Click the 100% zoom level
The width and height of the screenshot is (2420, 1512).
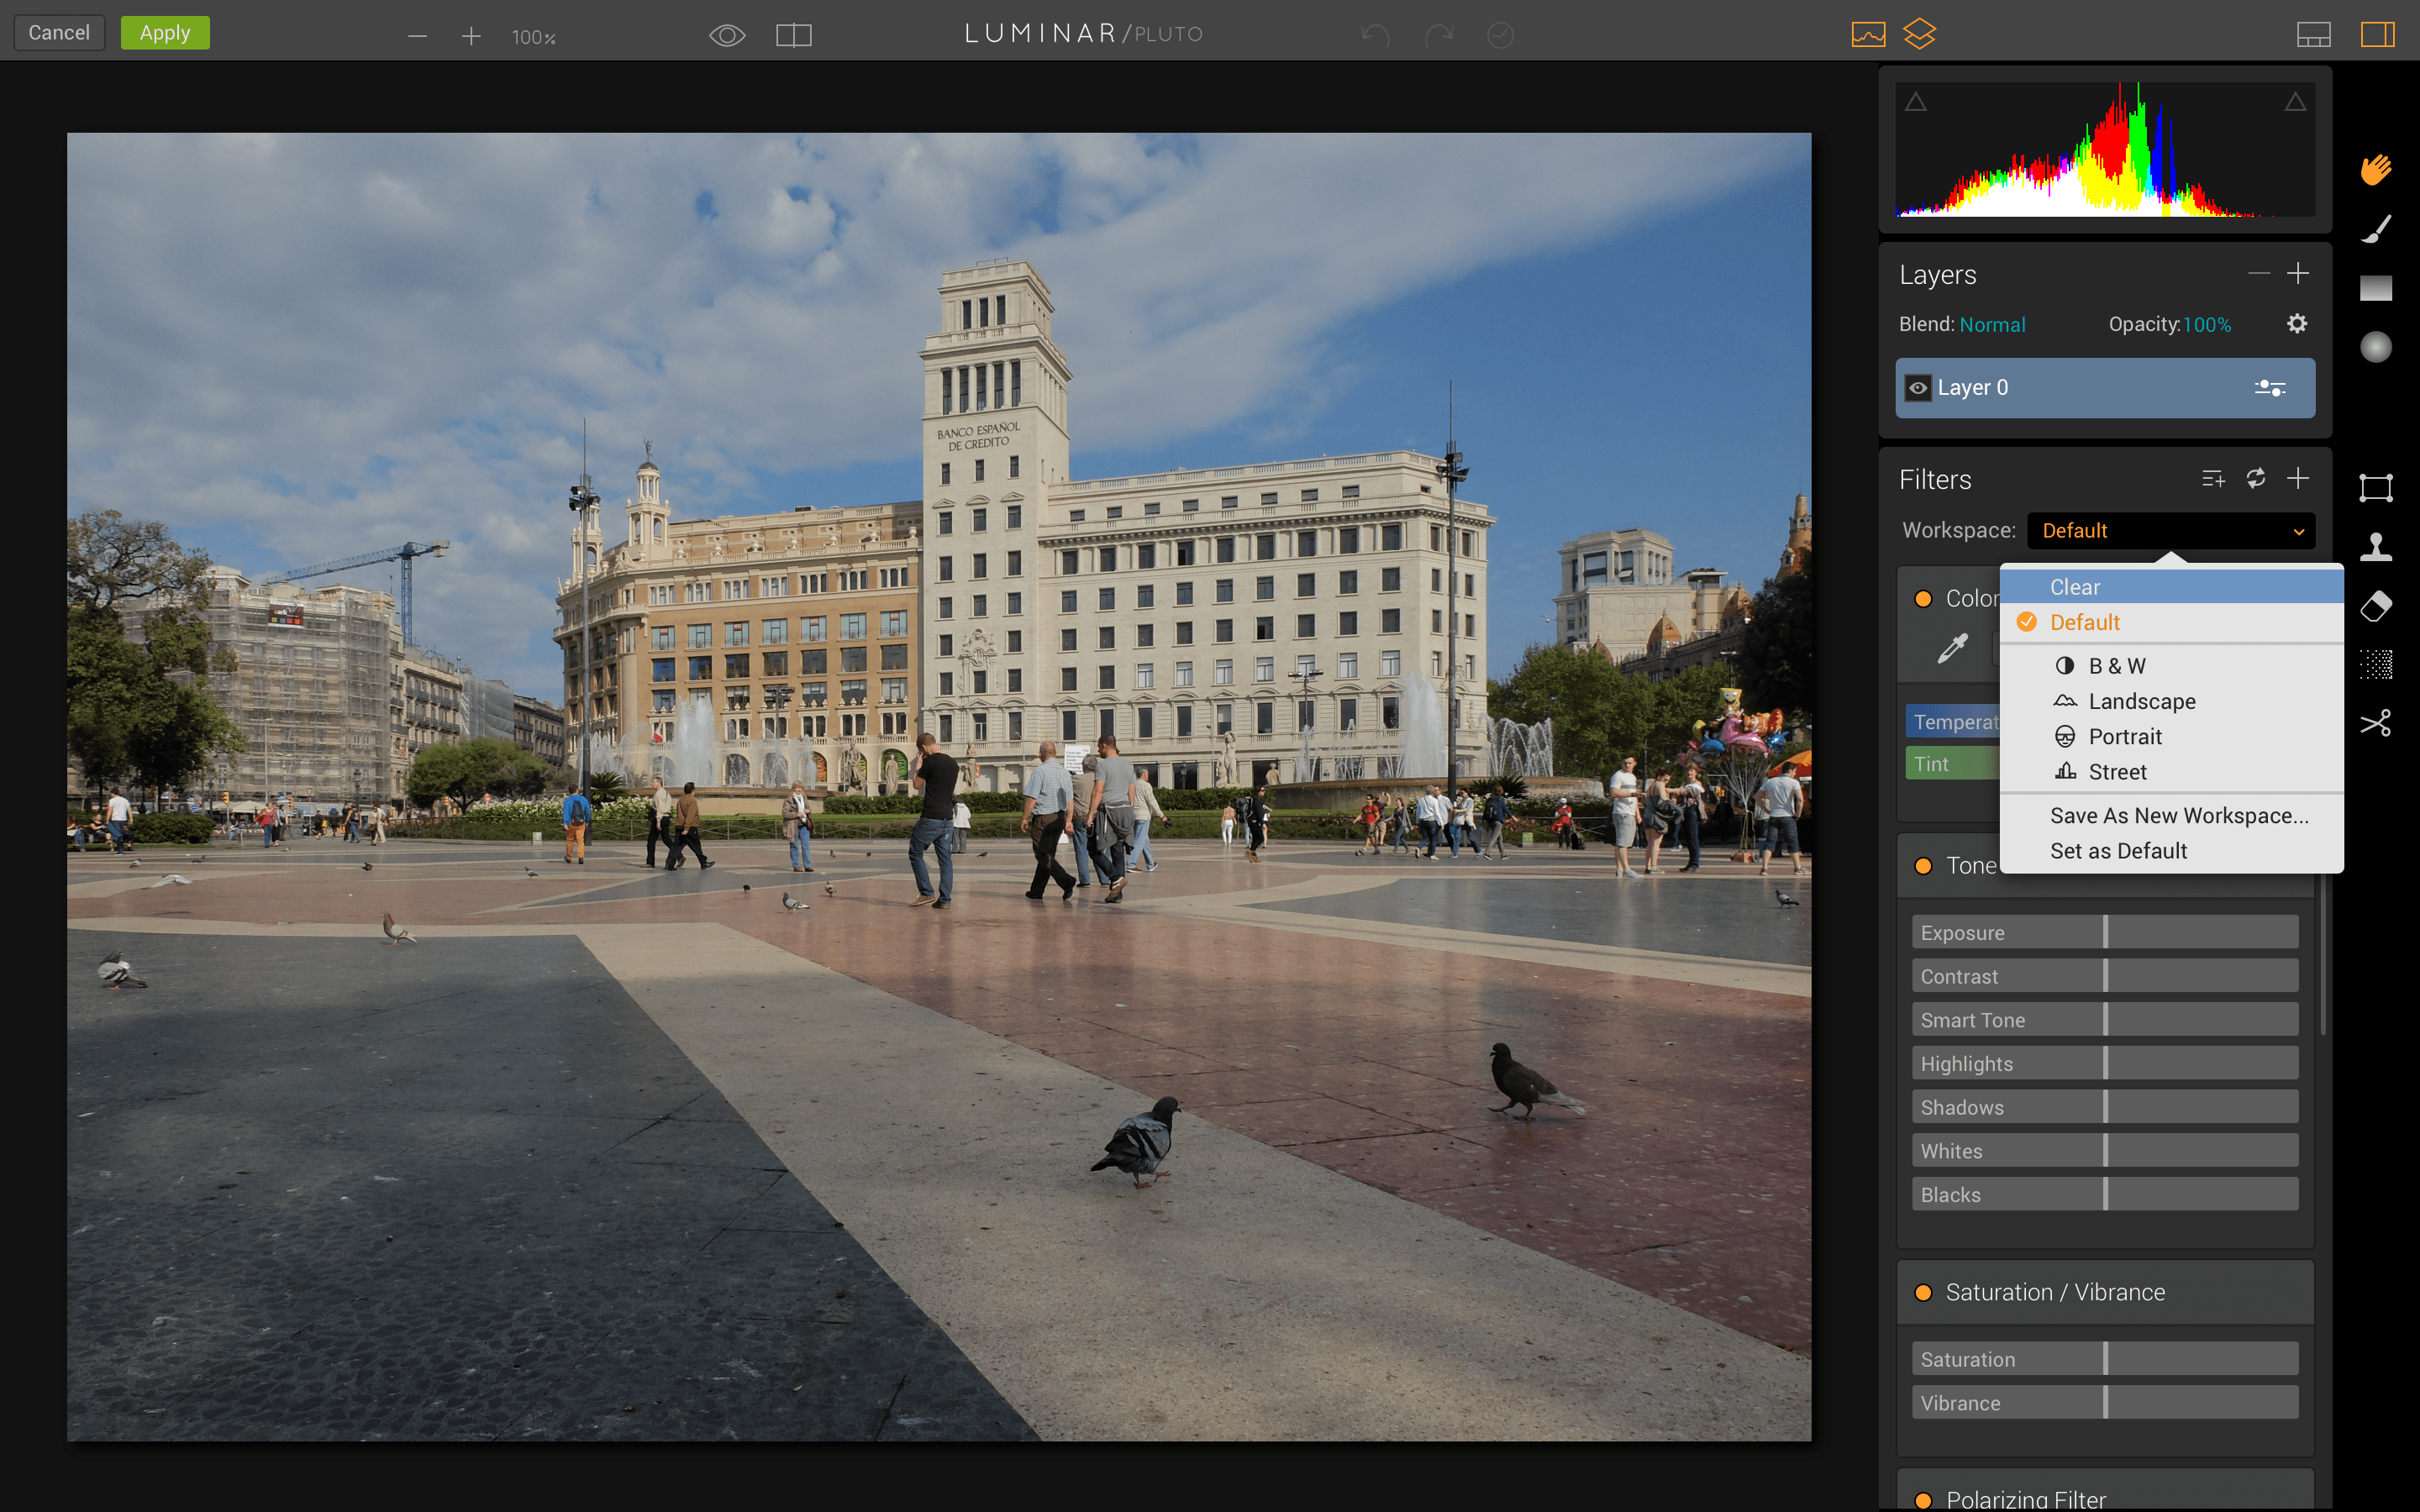(533, 37)
